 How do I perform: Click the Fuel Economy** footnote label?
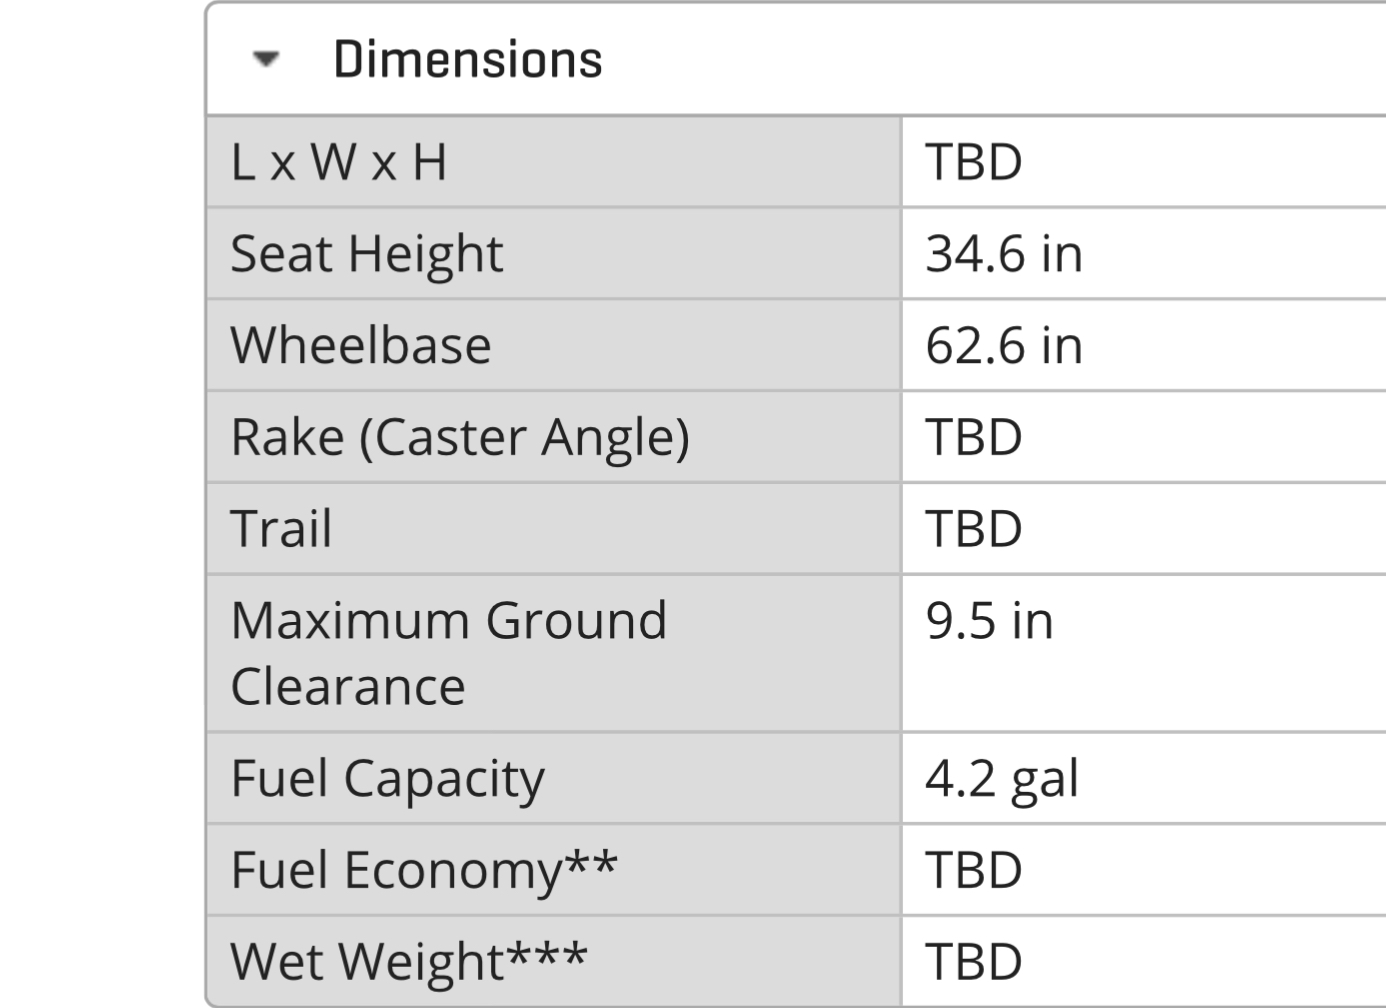(423, 870)
